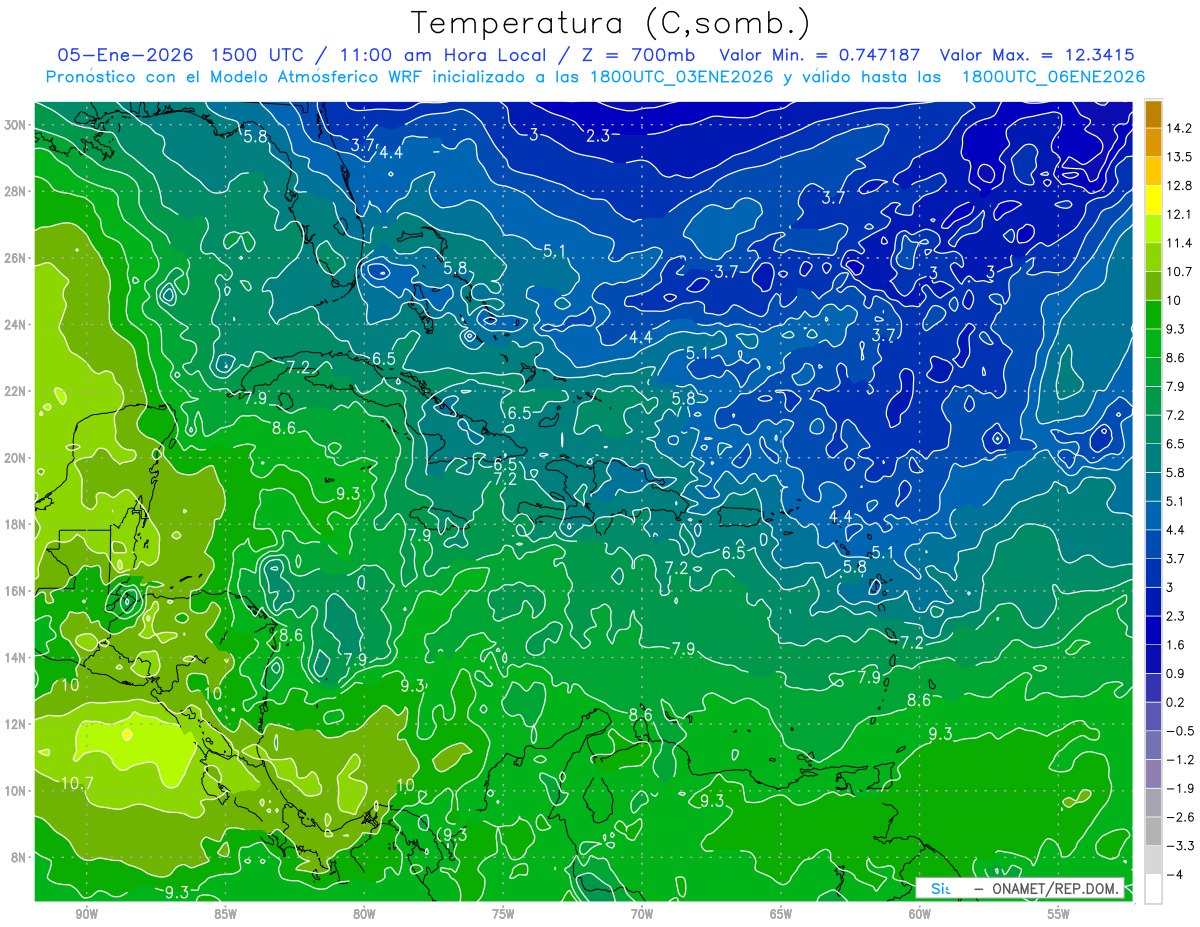Viewport: 1200px width, 927px height.
Task: Click the longitude axis label "75W"
Action: pyautogui.click(x=503, y=914)
